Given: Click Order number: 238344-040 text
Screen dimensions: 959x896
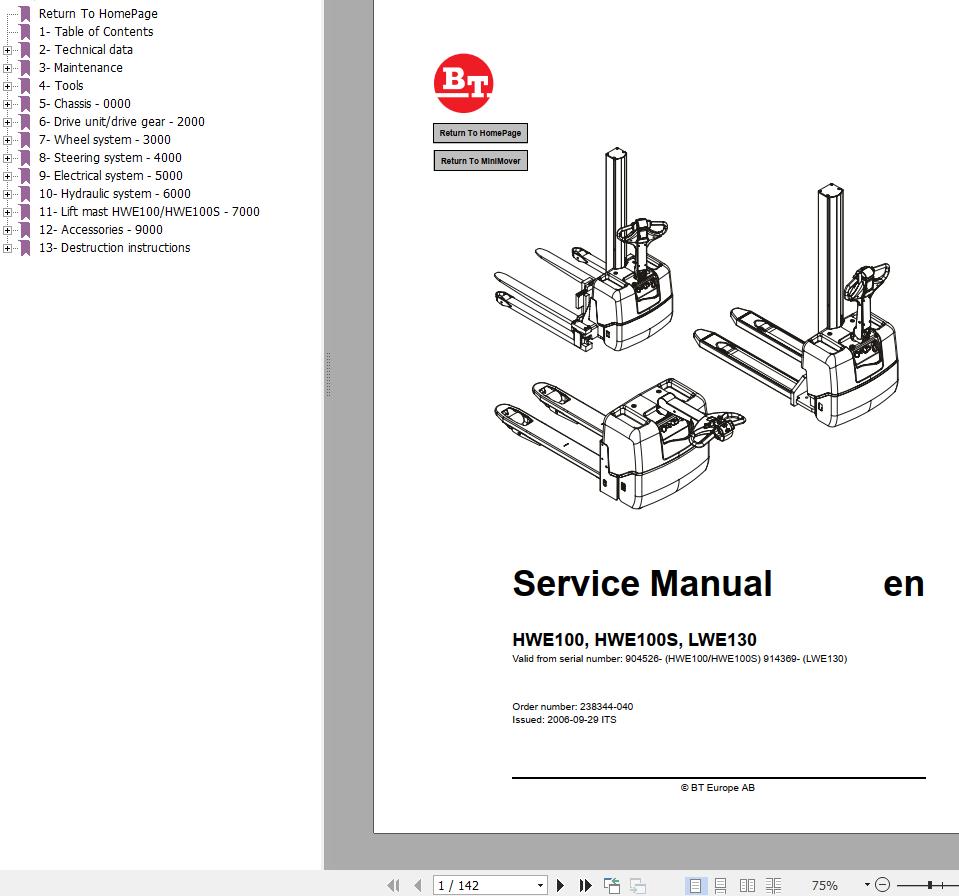Looking at the screenshot, I should tap(572, 706).
